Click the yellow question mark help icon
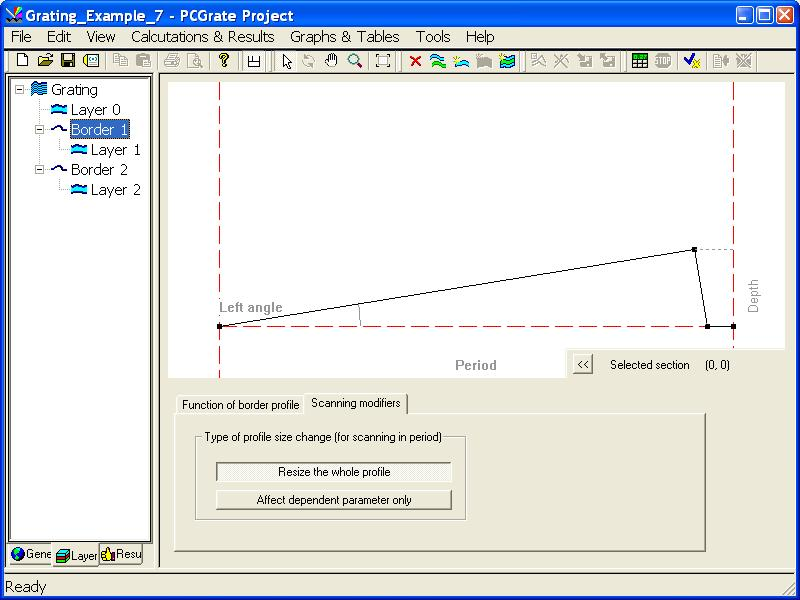This screenshot has height=600, width=800. [x=224, y=61]
